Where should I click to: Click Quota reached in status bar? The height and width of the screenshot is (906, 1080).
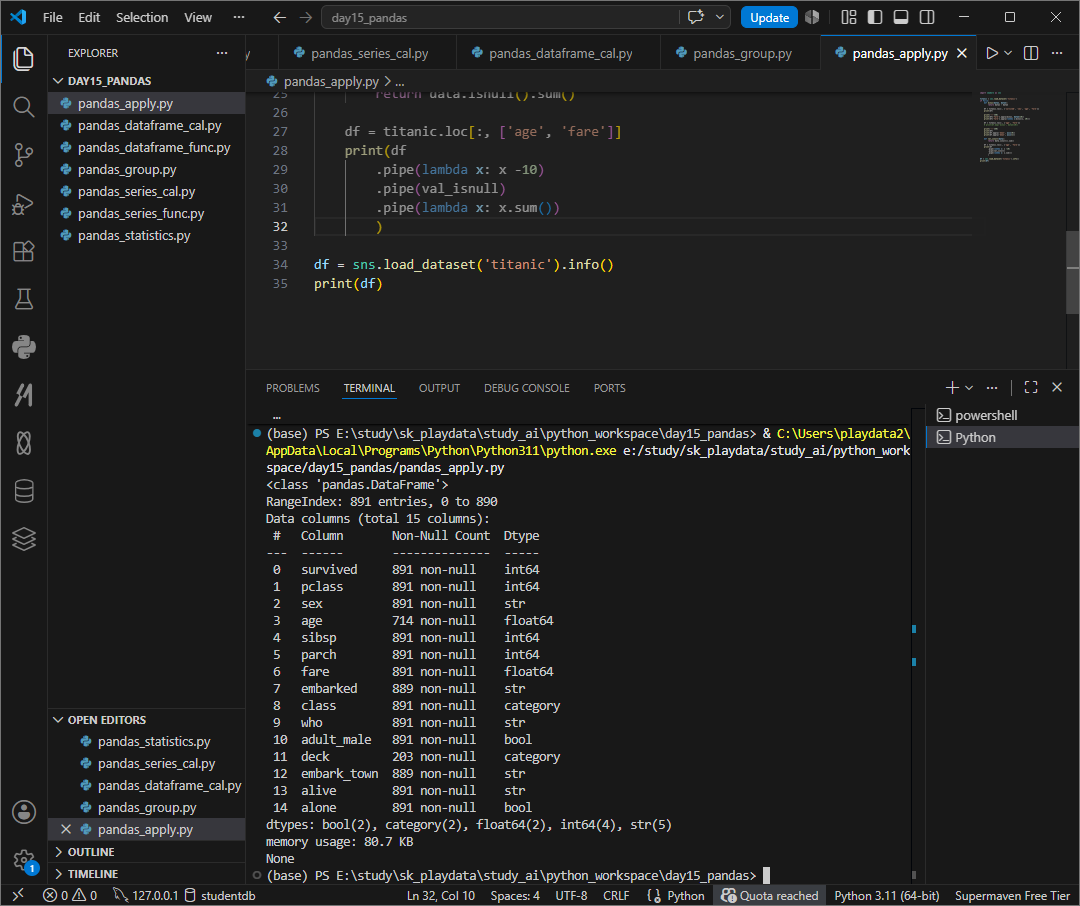(769, 895)
